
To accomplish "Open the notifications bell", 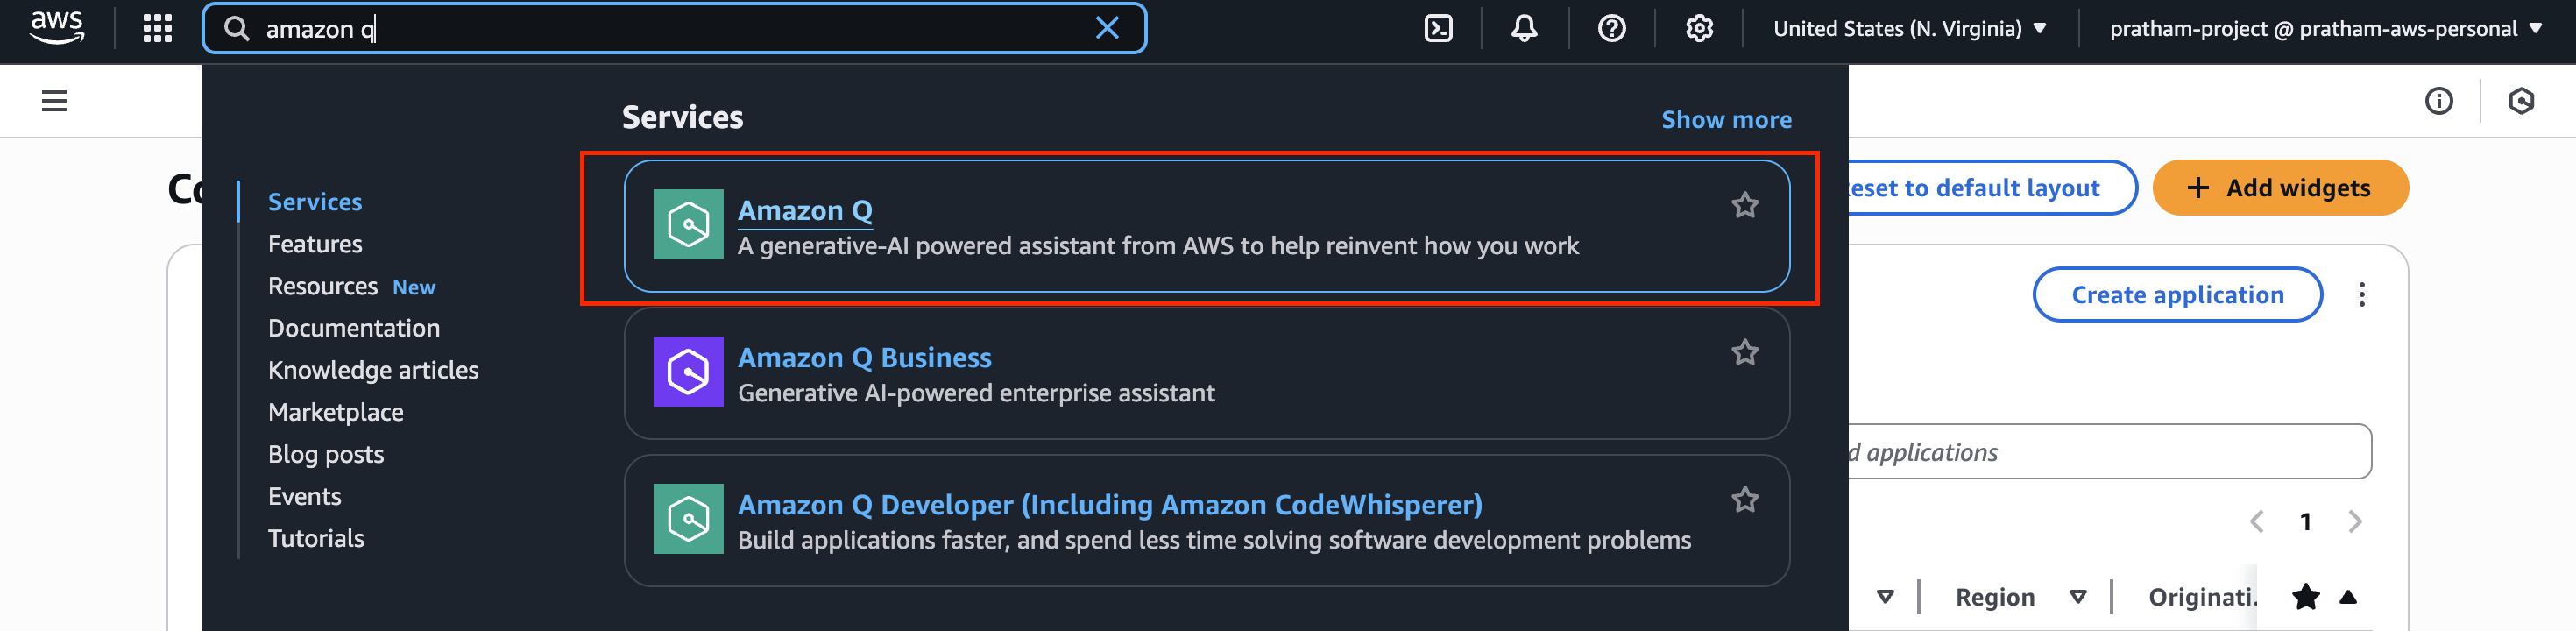I will click(1524, 28).
